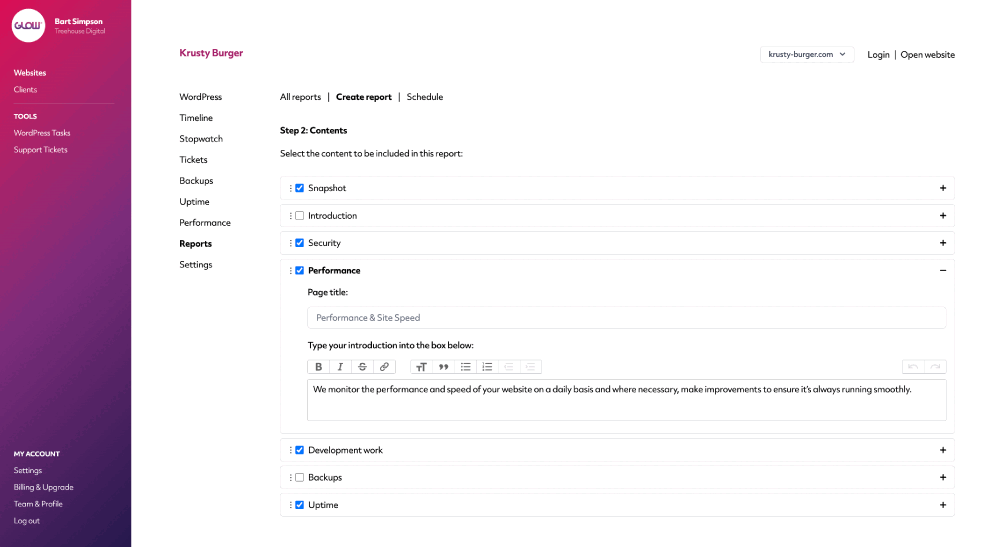Click the Page title input field
Viewport: 1000px width, 547px height.
pyautogui.click(x=626, y=317)
